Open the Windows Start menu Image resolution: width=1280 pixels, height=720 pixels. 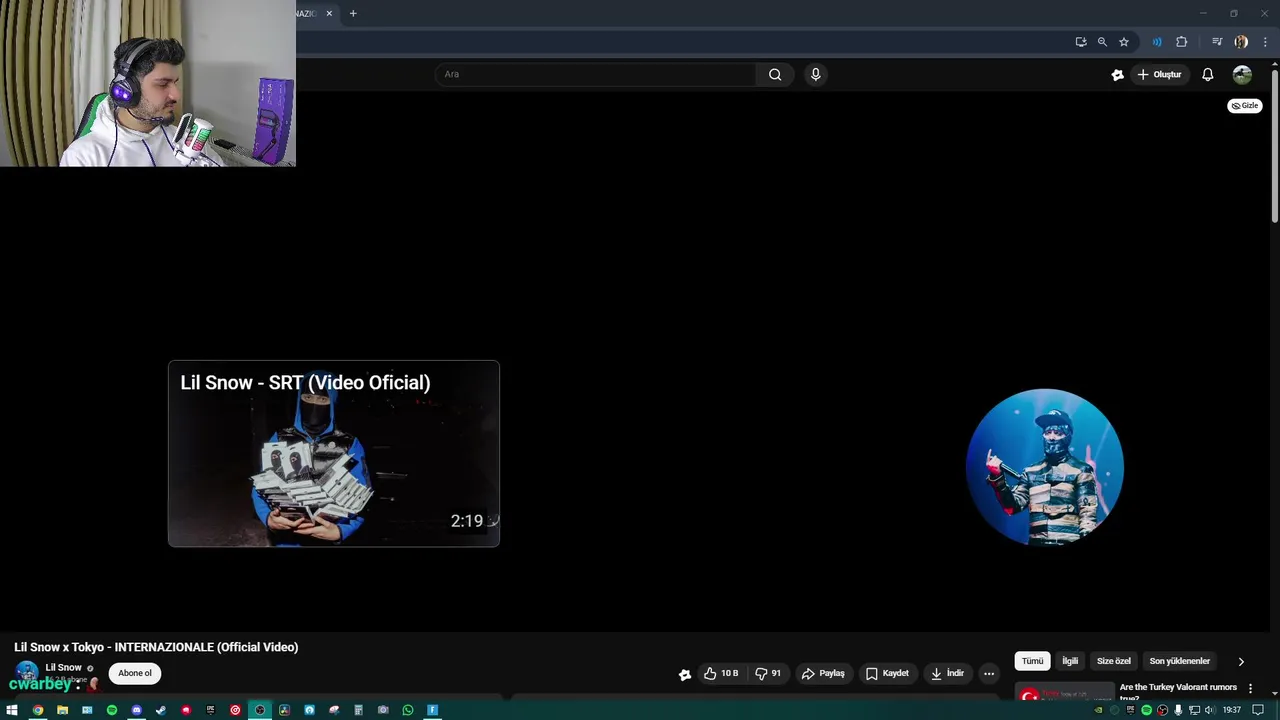12,710
